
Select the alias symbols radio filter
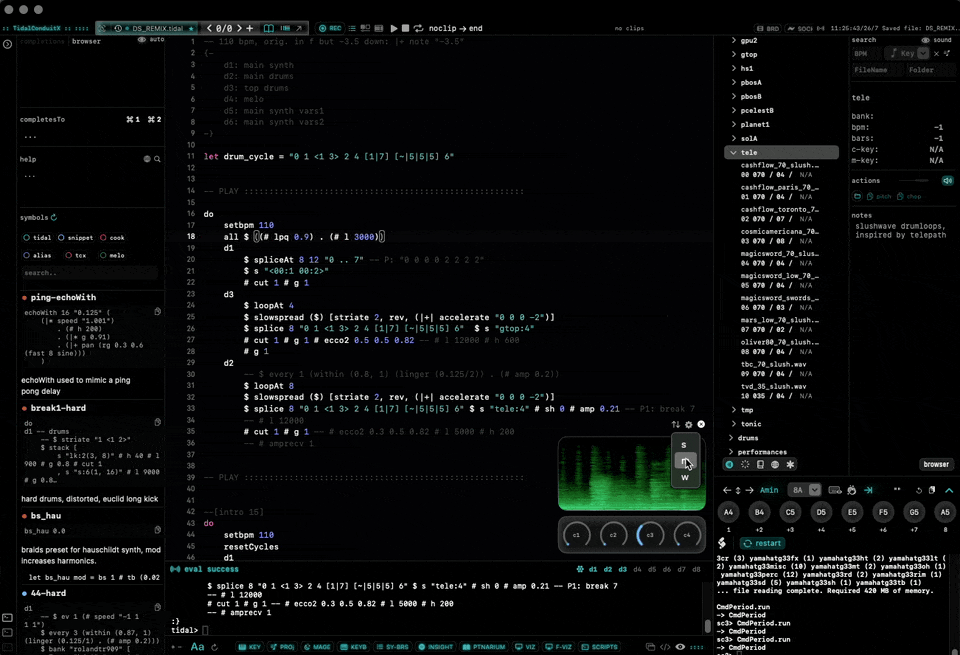(37, 255)
